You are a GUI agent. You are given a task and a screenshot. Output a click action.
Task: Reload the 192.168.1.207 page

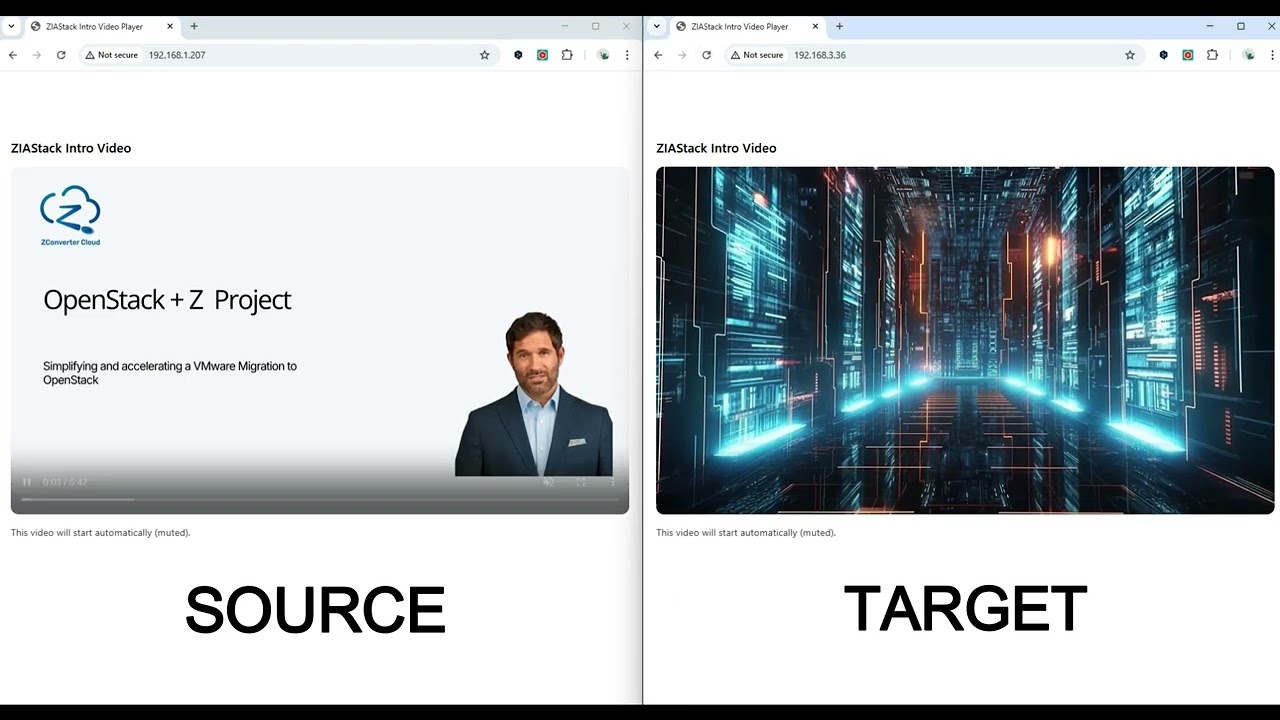pyautogui.click(x=61, y=55)
